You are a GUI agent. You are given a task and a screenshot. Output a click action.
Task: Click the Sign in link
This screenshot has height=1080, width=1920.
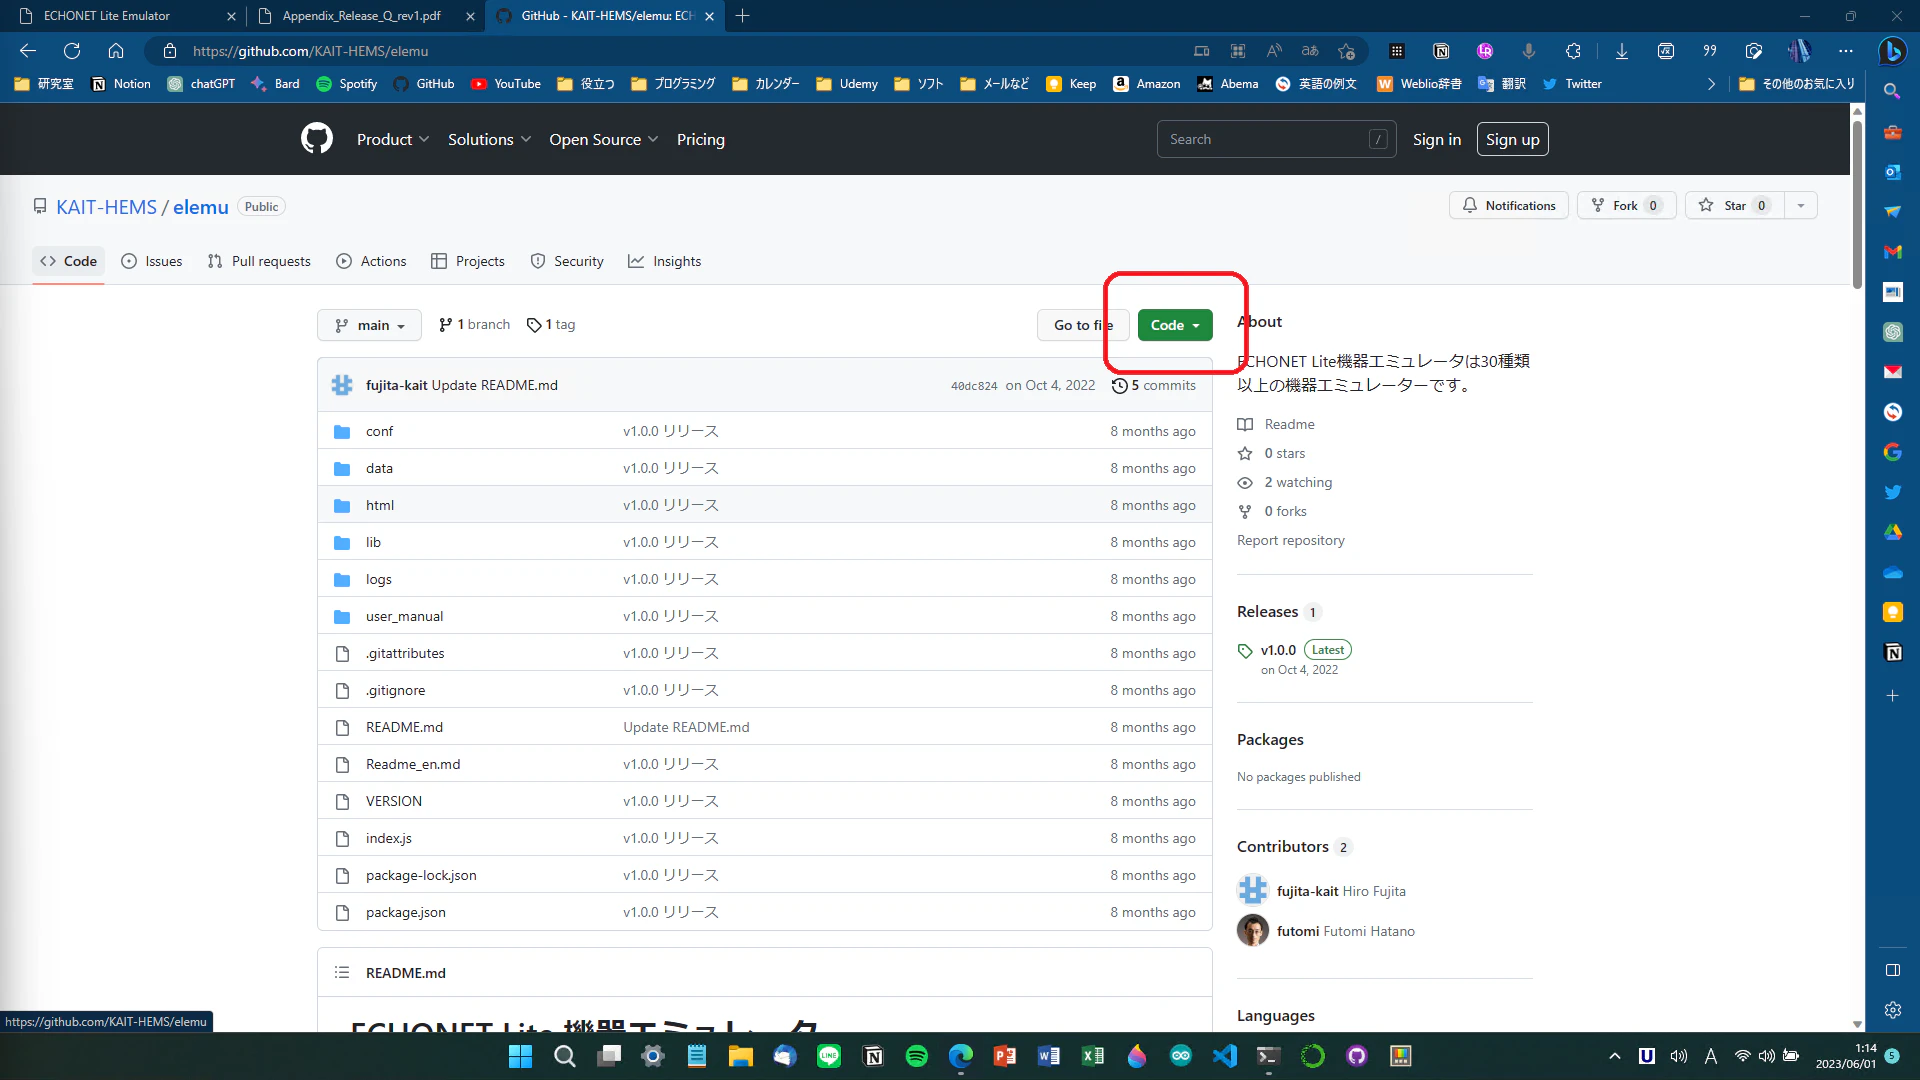click(x=1436, y=140)
